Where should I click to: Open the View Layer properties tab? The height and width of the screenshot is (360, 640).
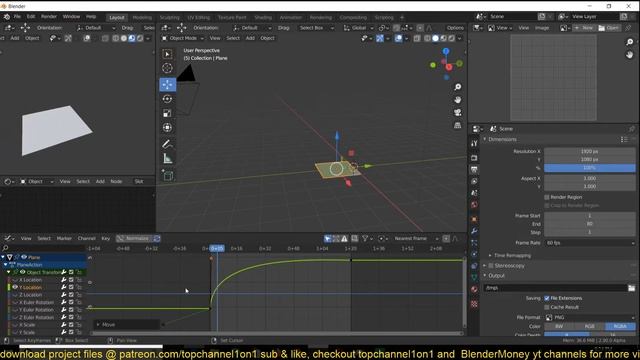pyautogui.click(x=474, y=181)
